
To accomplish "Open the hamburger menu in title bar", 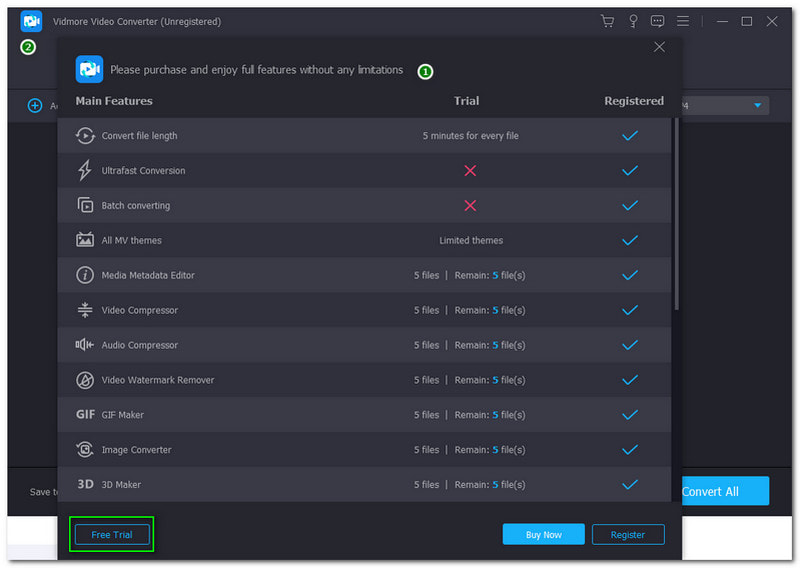I will (x=683, y=21).
